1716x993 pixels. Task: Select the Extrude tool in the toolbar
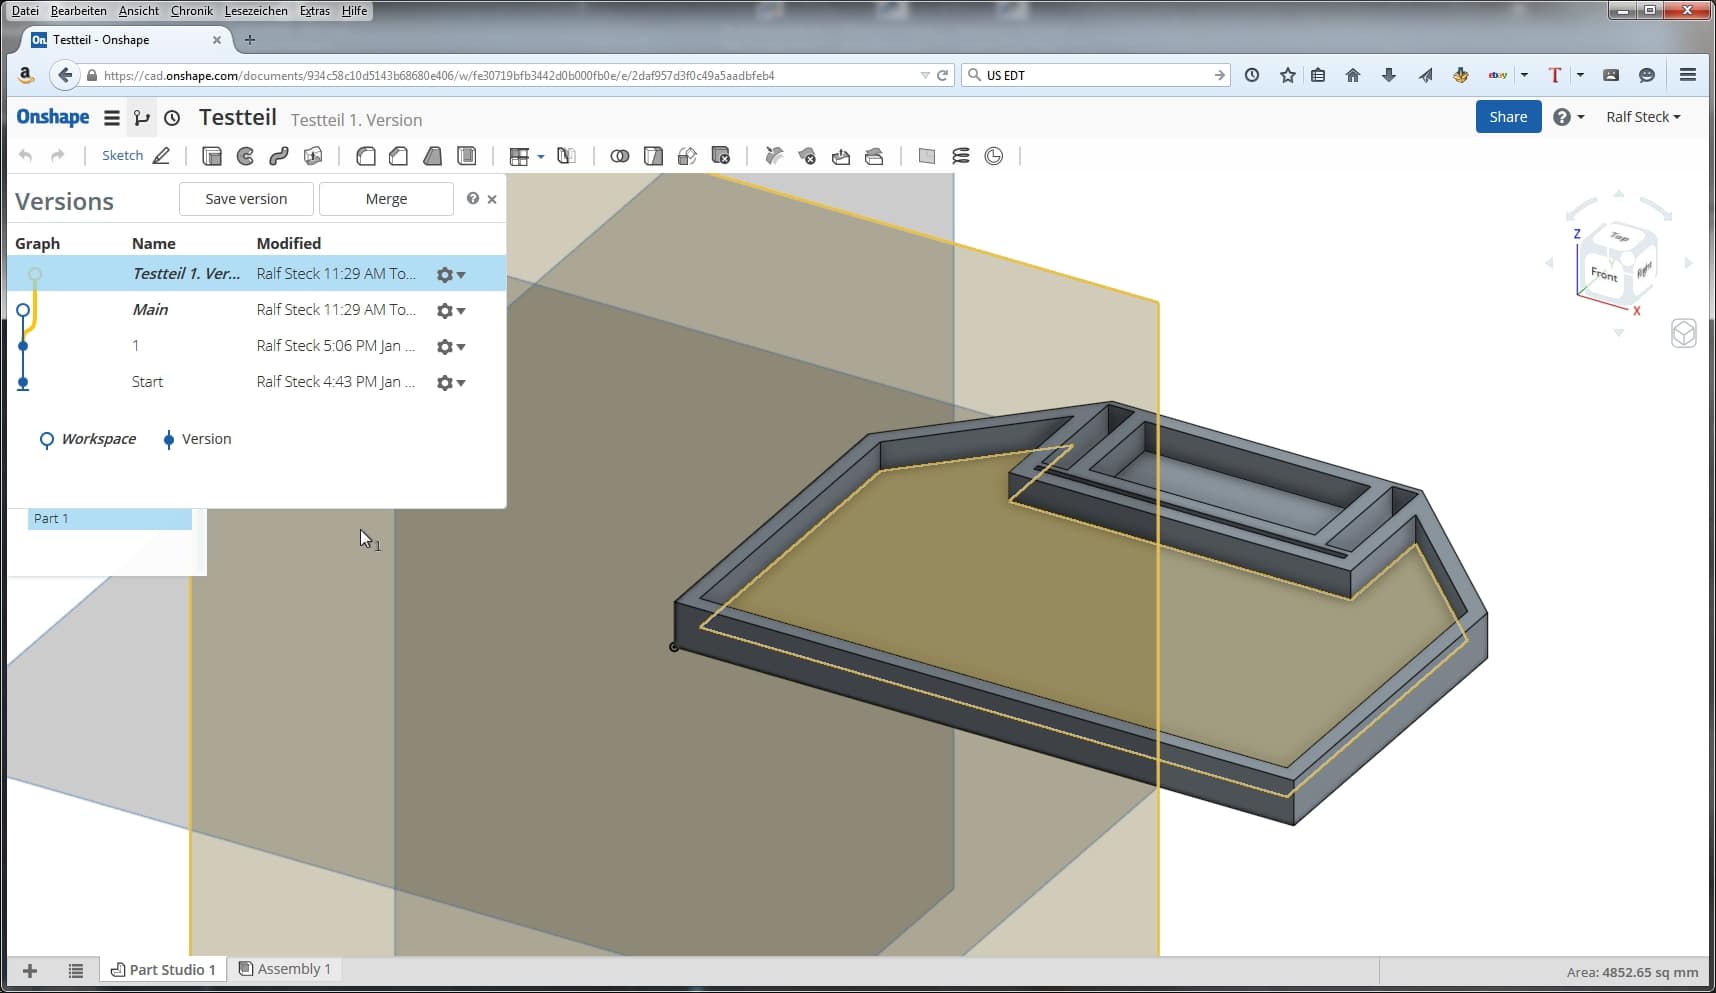(x=211, y=156)
